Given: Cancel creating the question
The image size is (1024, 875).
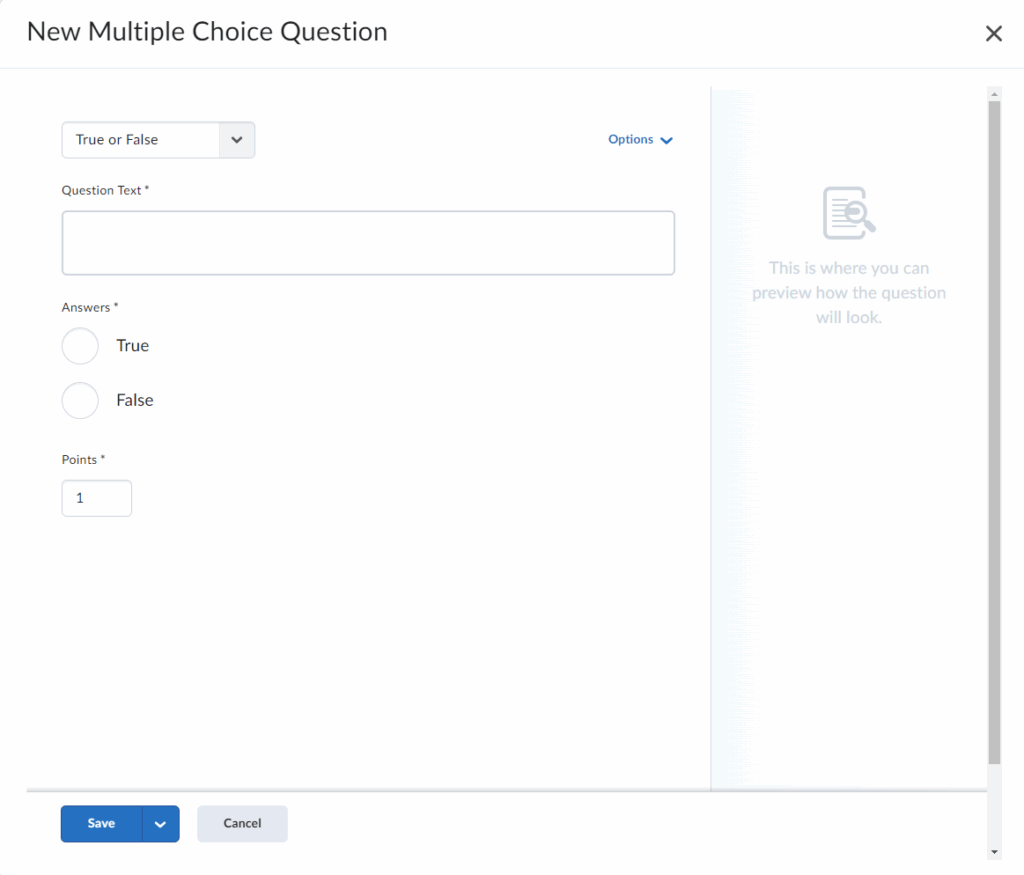Looking at the screenshot, I should (x=242, y=824).
